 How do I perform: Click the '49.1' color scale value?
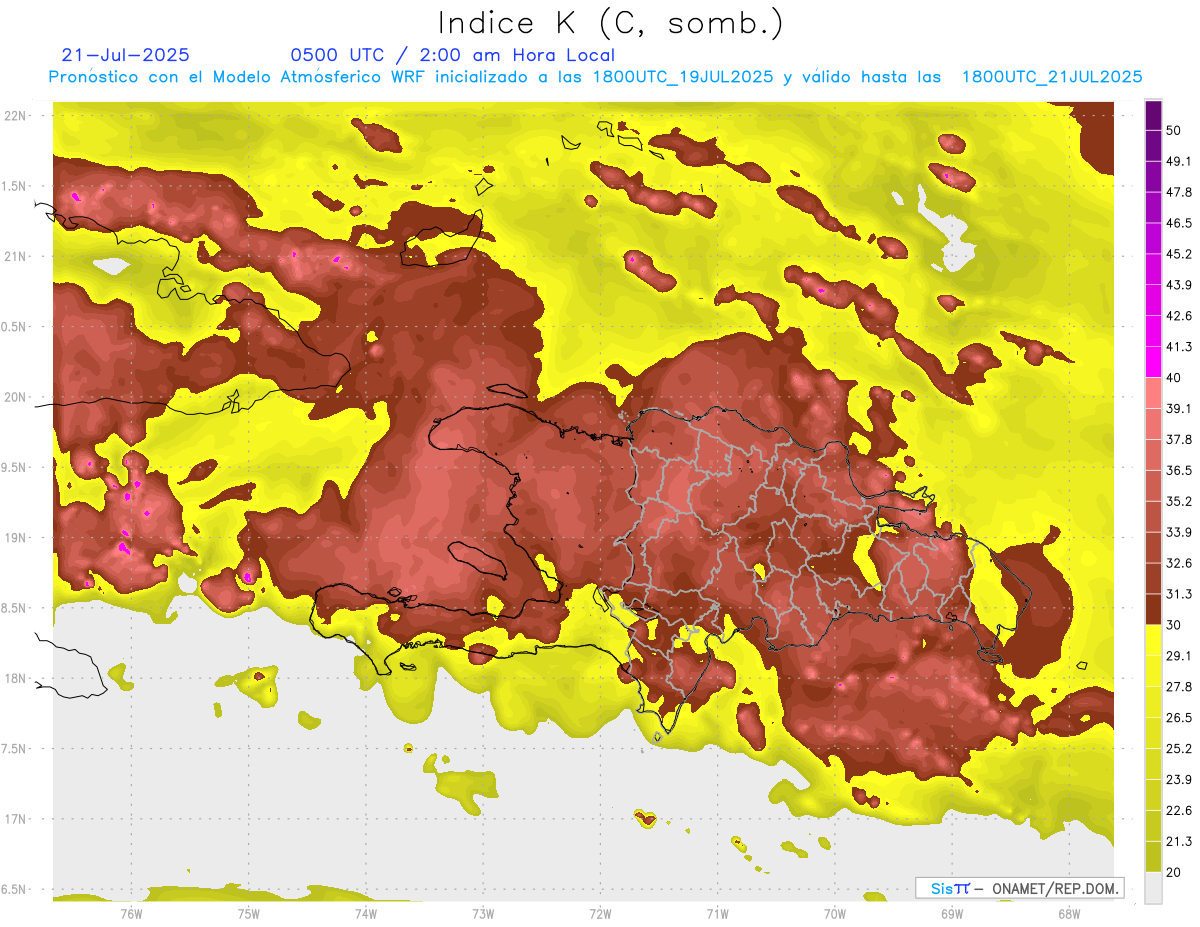tap(1178, 161)
